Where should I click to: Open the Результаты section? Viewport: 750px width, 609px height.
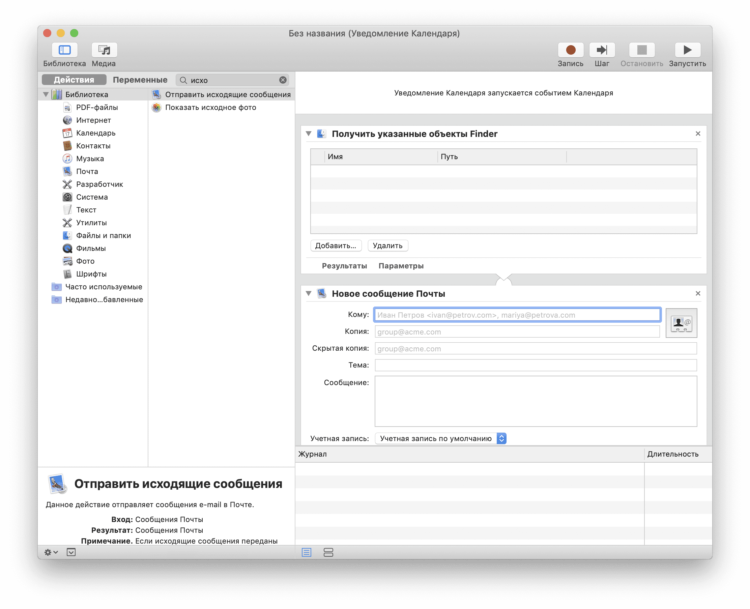coord(344,266)
